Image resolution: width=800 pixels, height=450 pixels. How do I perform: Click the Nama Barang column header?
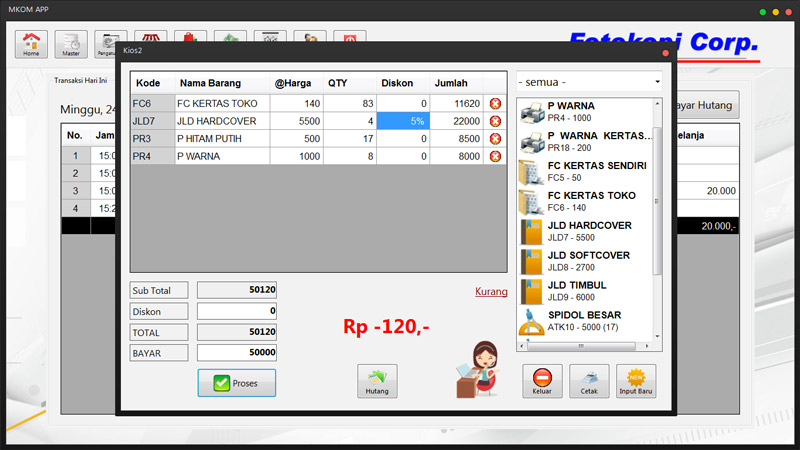(x=222, y=83)
